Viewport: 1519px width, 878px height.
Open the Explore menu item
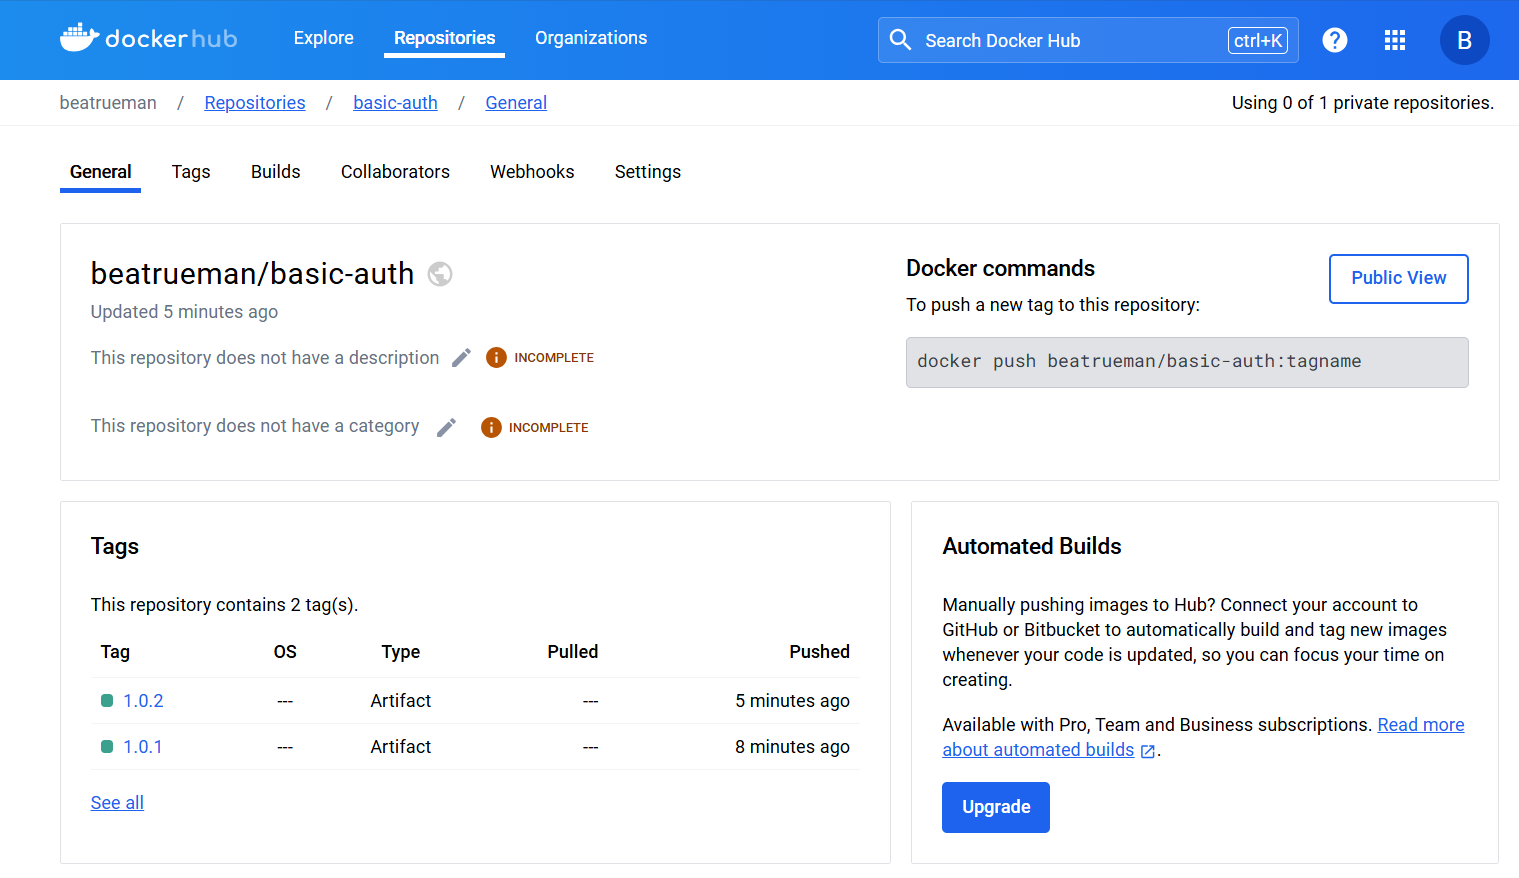[323, 38]
